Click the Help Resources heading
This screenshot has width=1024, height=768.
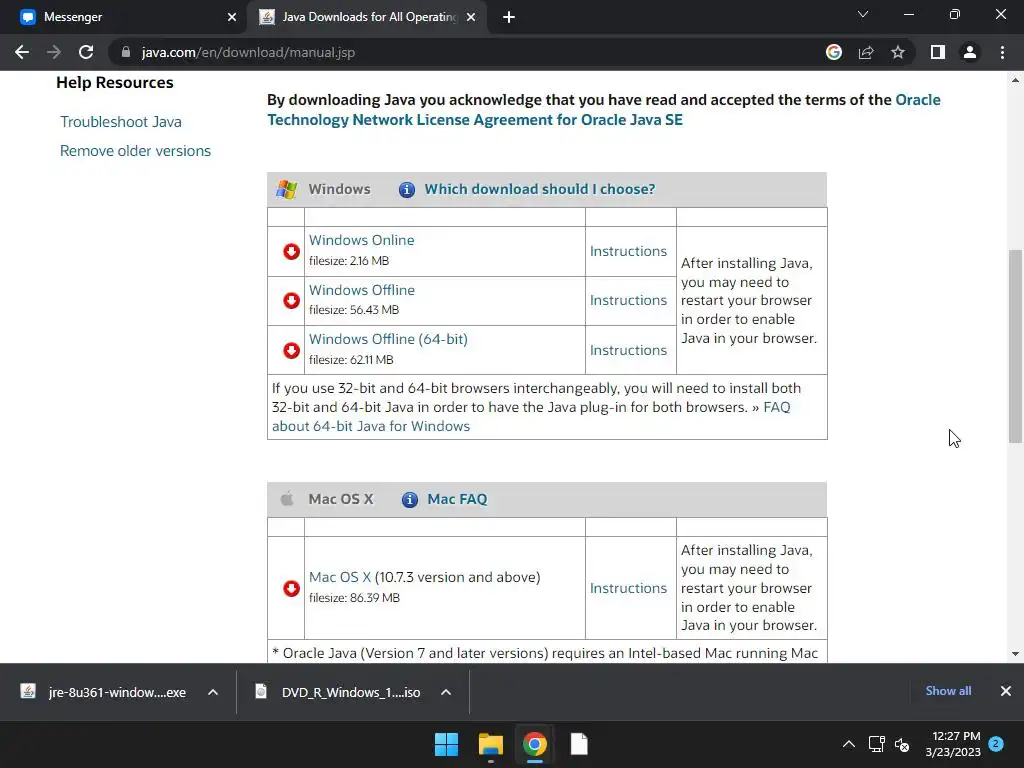click(115, 83)
